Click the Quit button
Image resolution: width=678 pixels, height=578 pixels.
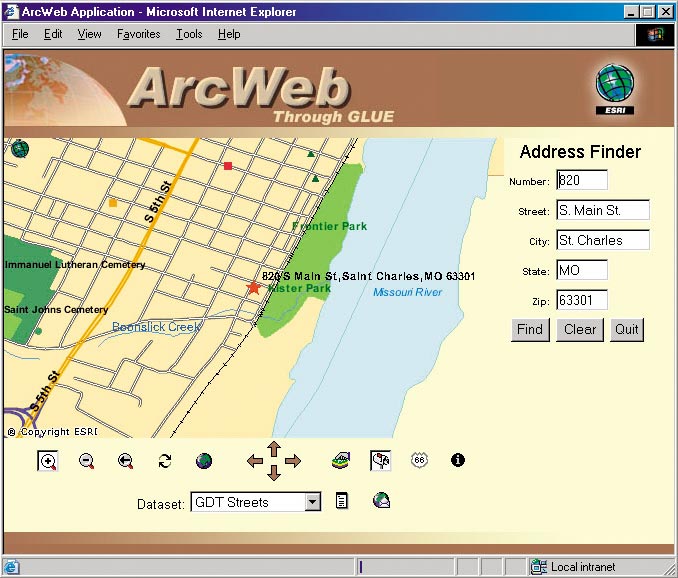click(x=627, y=330)
